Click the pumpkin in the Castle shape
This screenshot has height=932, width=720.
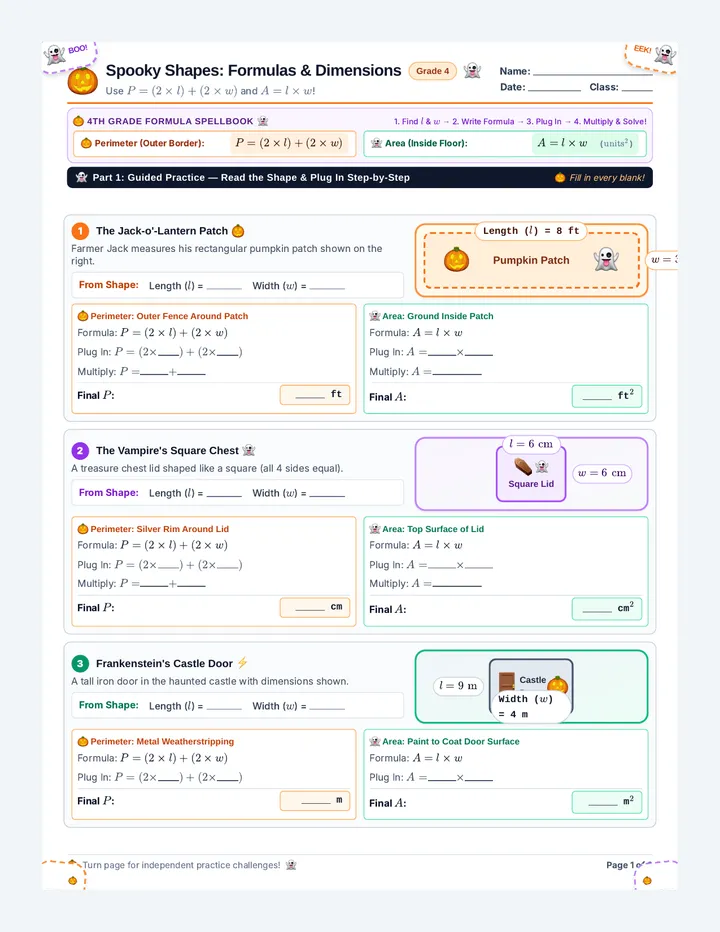coord(558,685)
